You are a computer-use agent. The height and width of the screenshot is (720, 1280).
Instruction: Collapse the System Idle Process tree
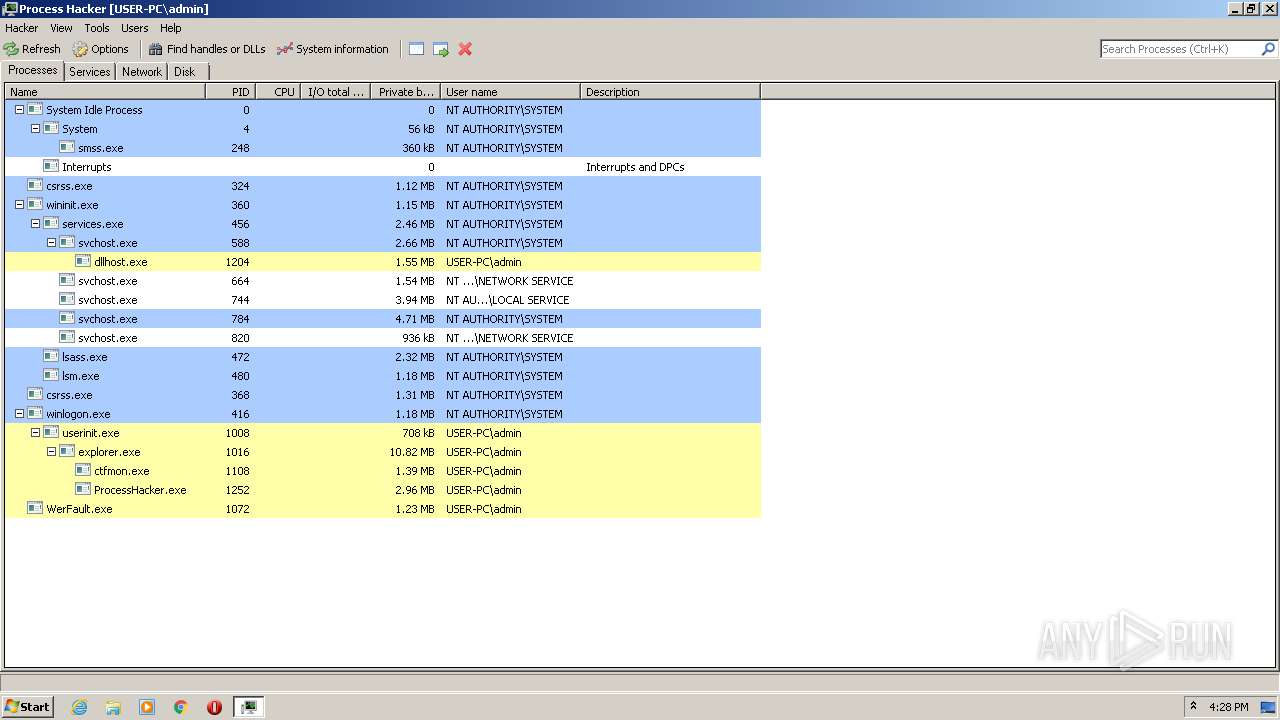(19, 110)
